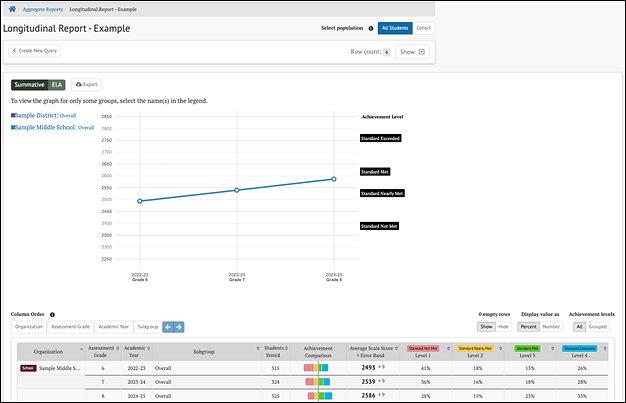Select All Students population
Image resolution: width=626 pixels, height=403 pixels.
(395, 29)
